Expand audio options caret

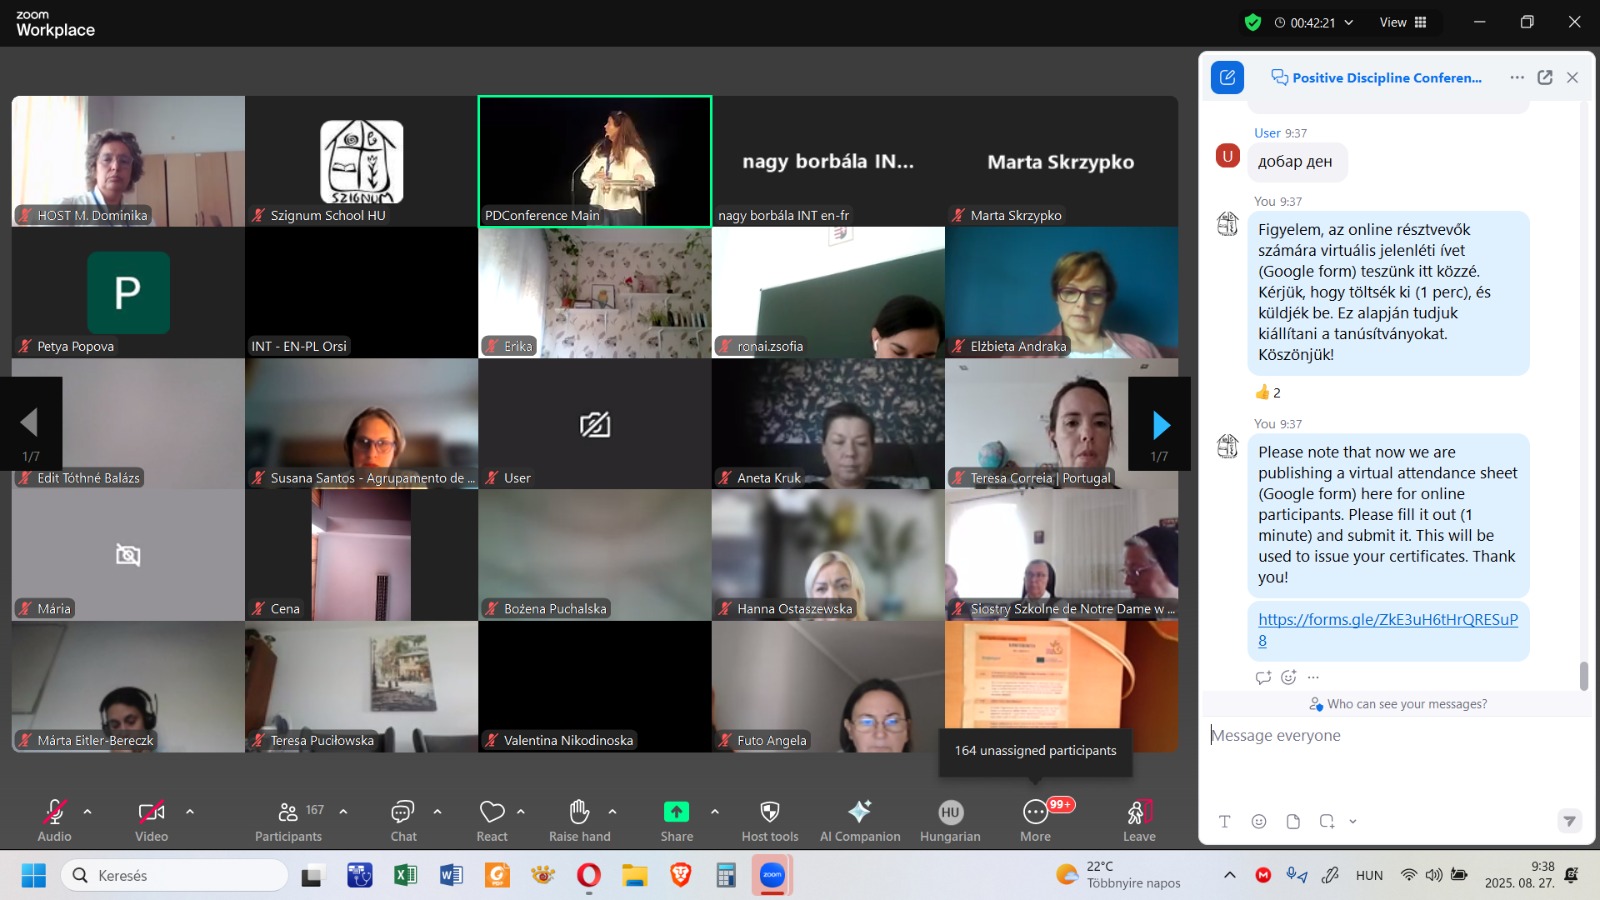(x=88, y=812)
